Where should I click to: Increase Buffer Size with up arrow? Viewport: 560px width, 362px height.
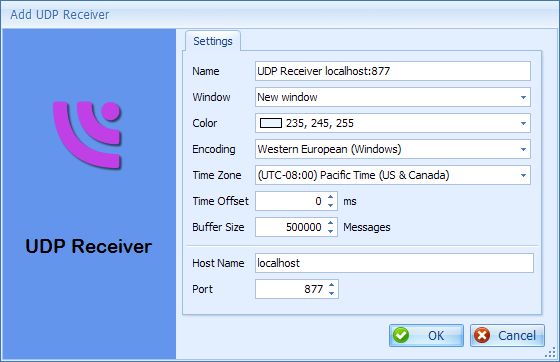(x=331, y=223)
